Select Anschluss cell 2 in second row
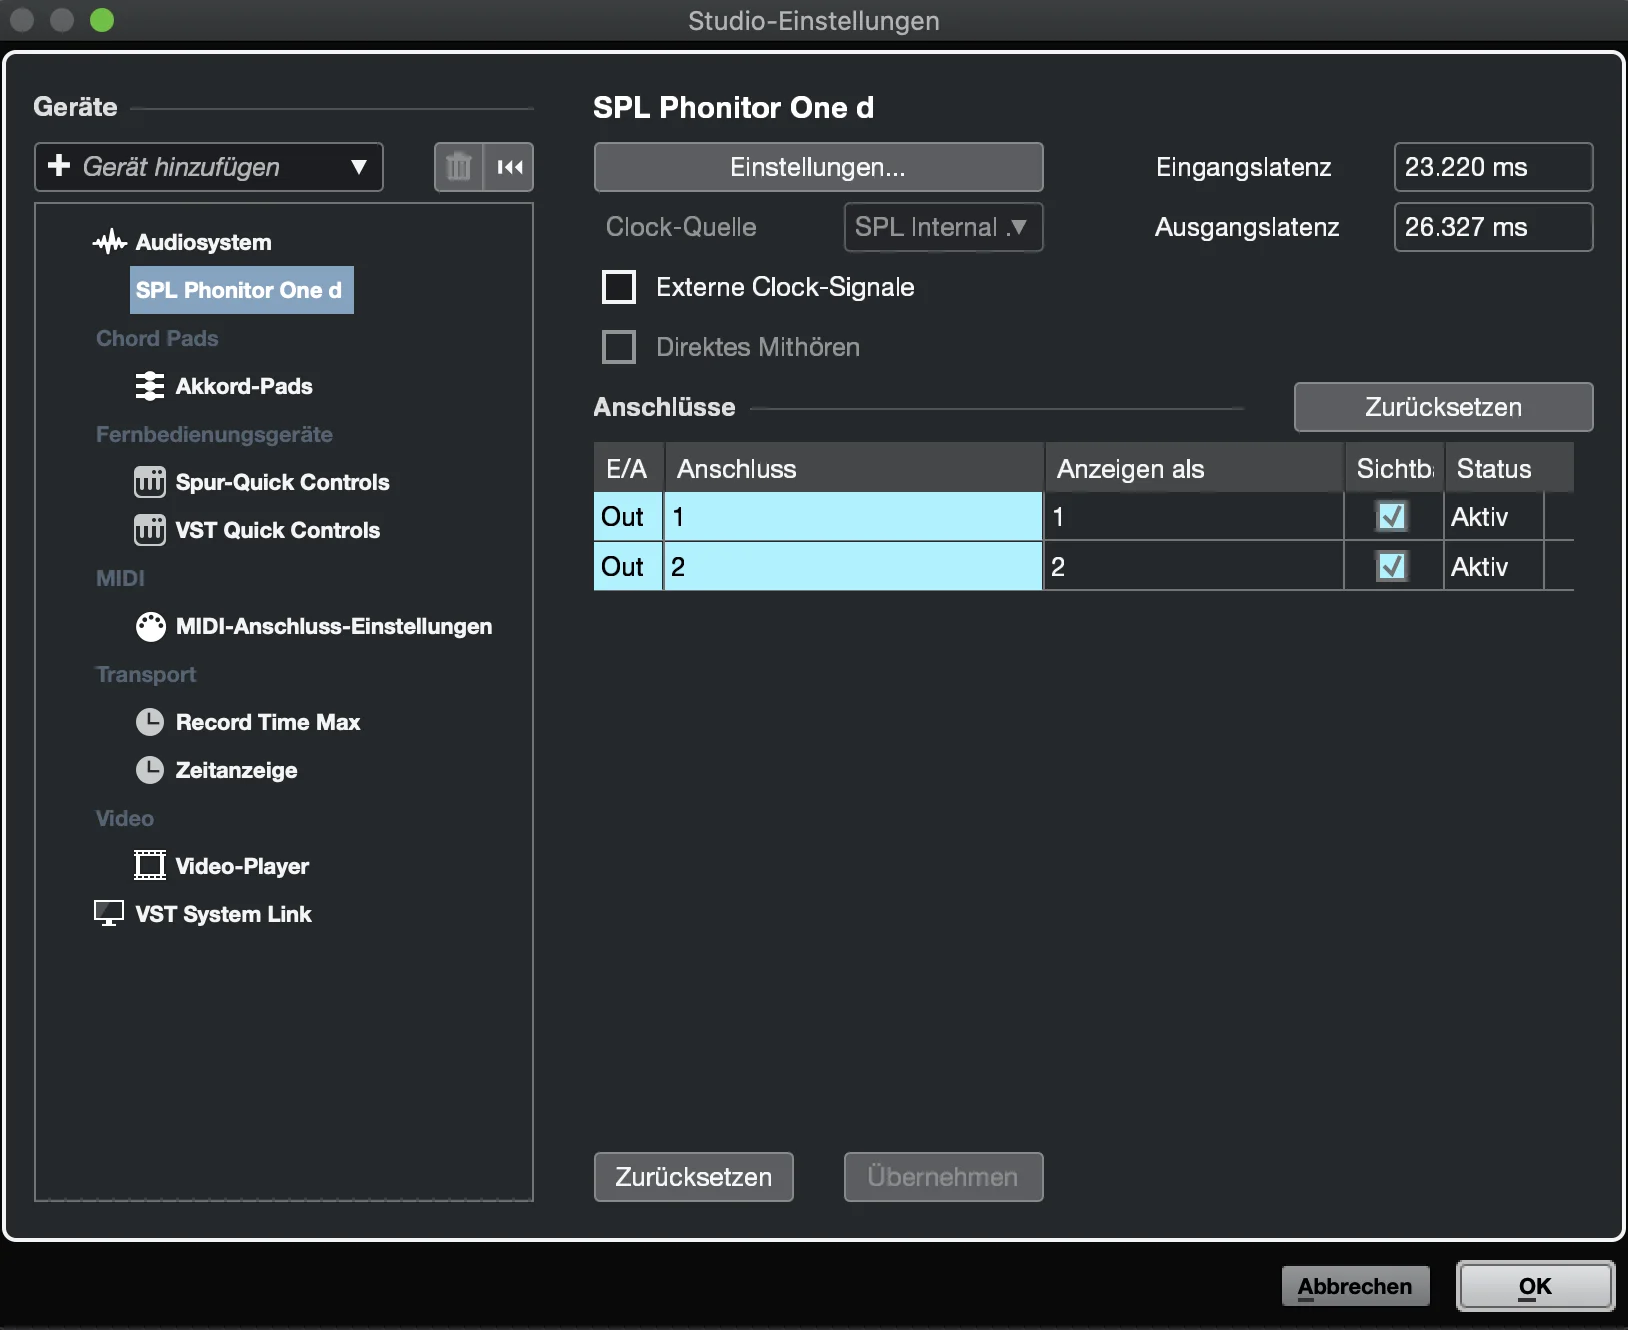Viewport: 1628px width, 1330px height. tap(853, 566)
